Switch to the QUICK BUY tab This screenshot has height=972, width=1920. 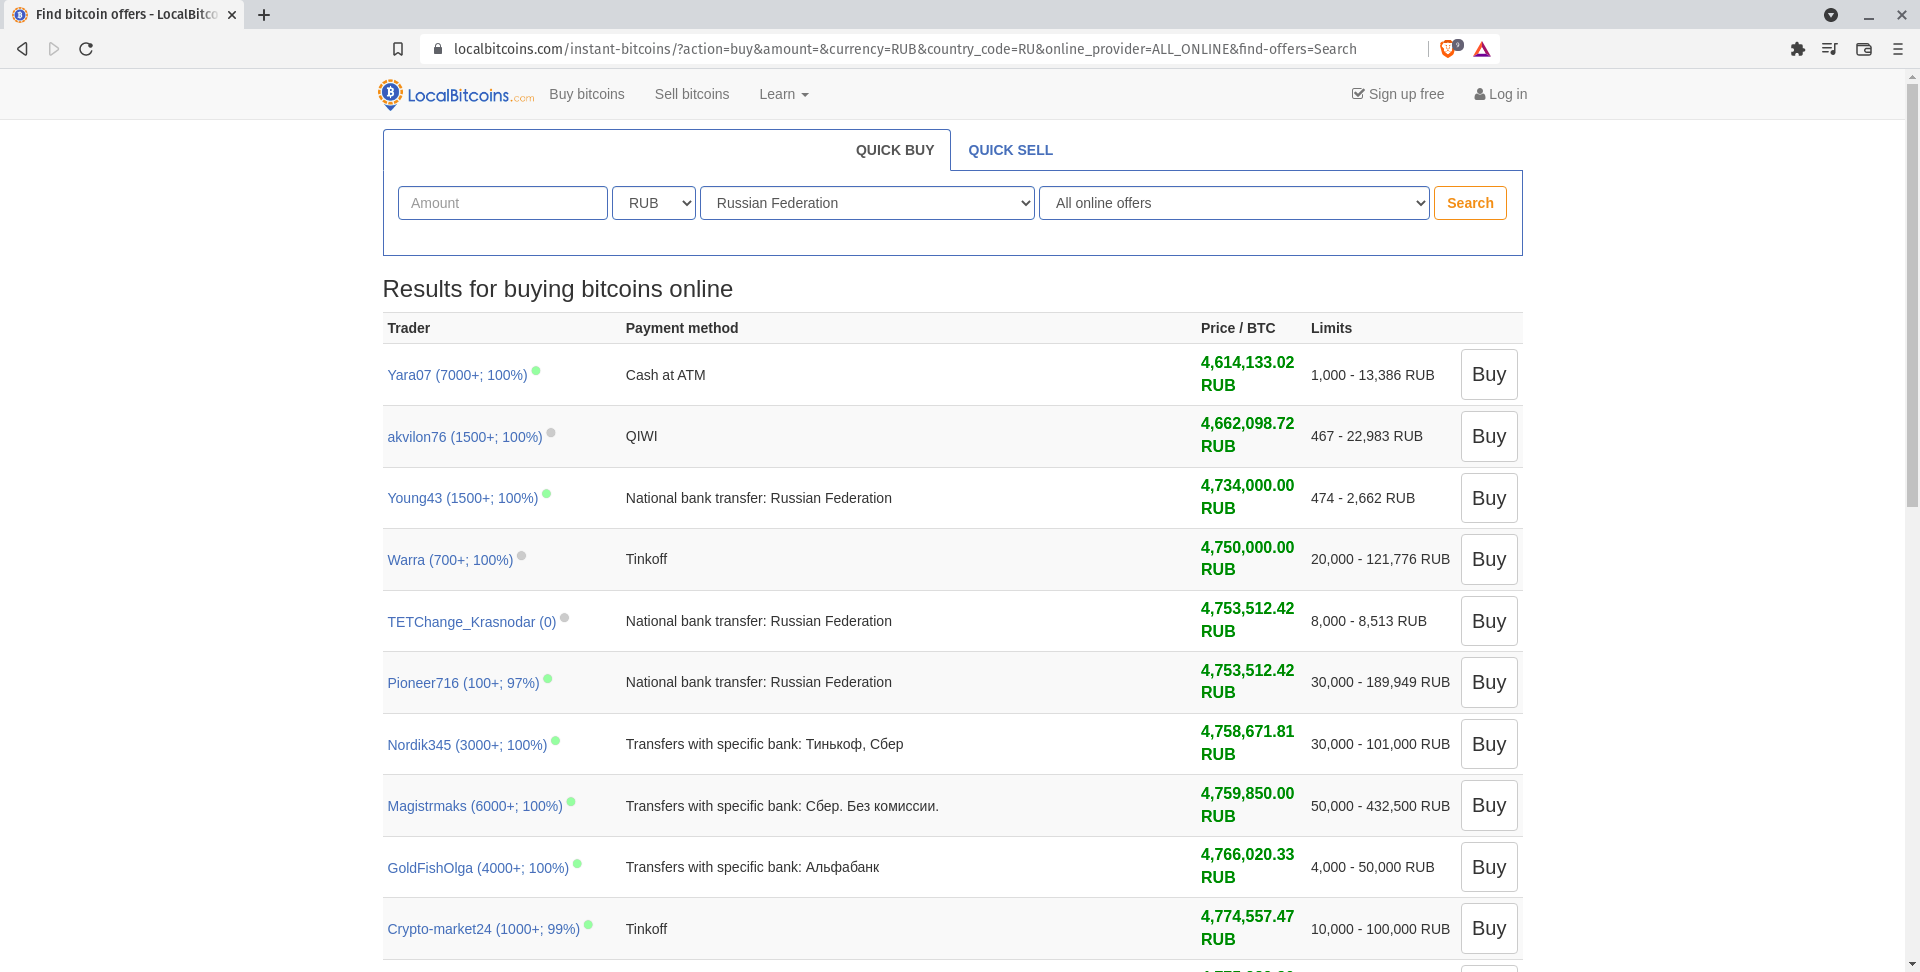(x=895, y=150)
